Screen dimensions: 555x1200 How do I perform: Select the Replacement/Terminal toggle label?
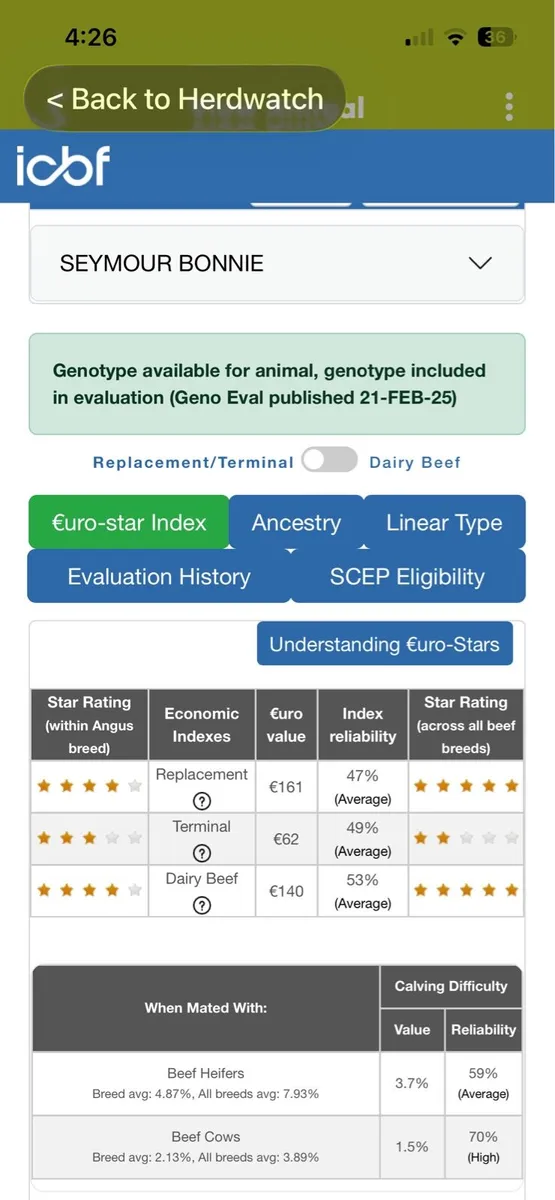(193, 462)
